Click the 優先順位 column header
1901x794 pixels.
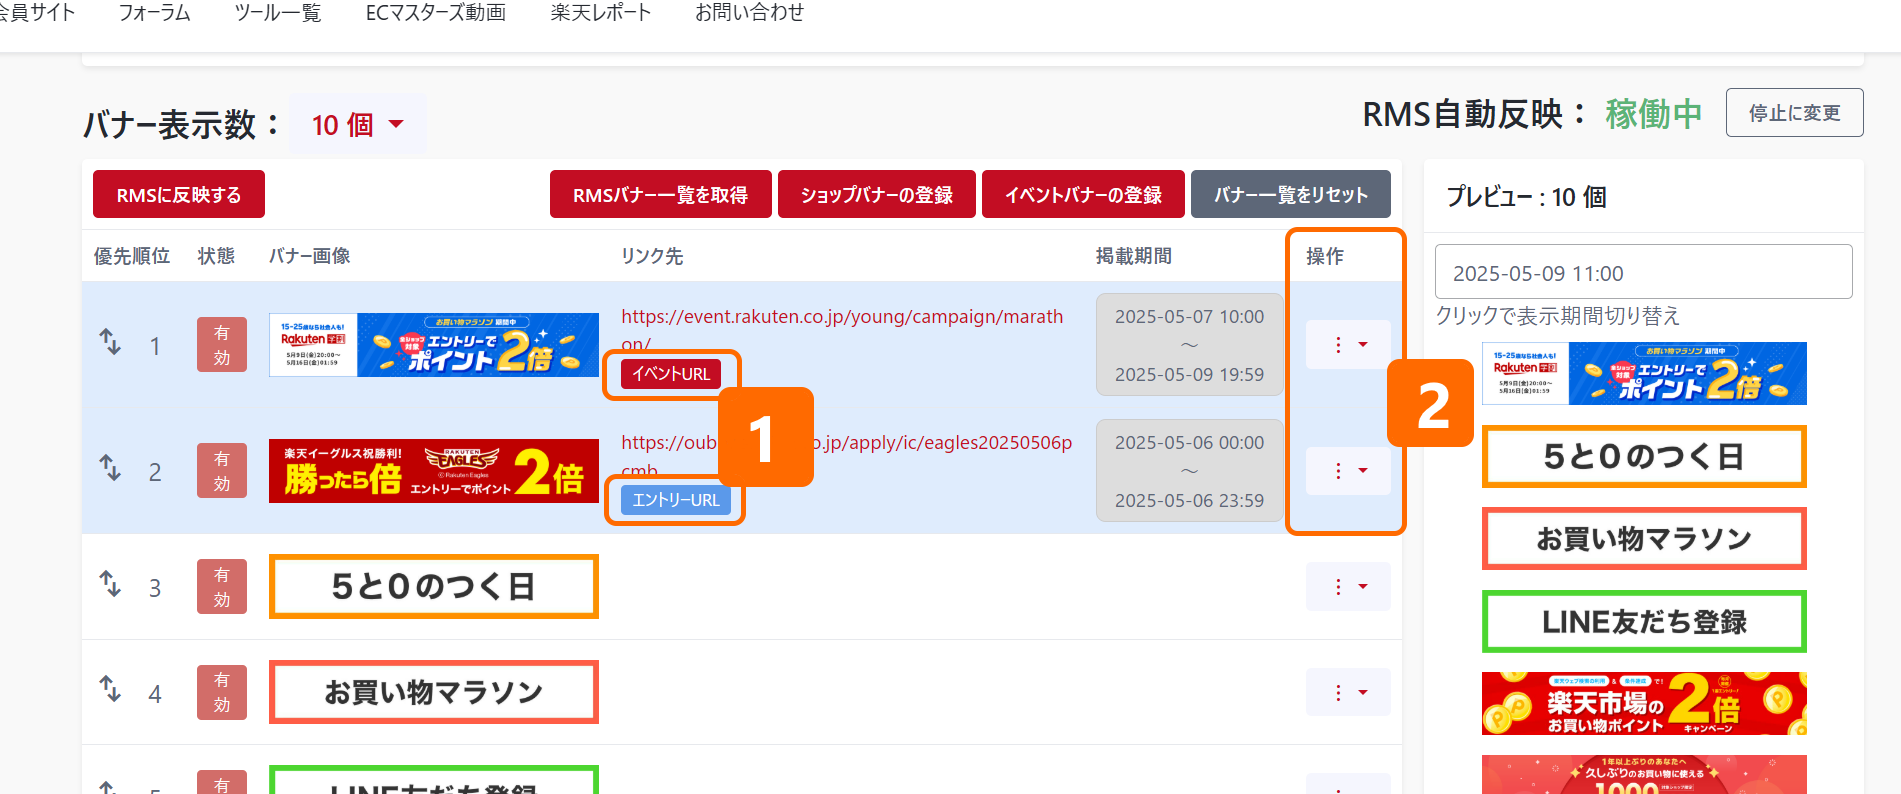132,256
